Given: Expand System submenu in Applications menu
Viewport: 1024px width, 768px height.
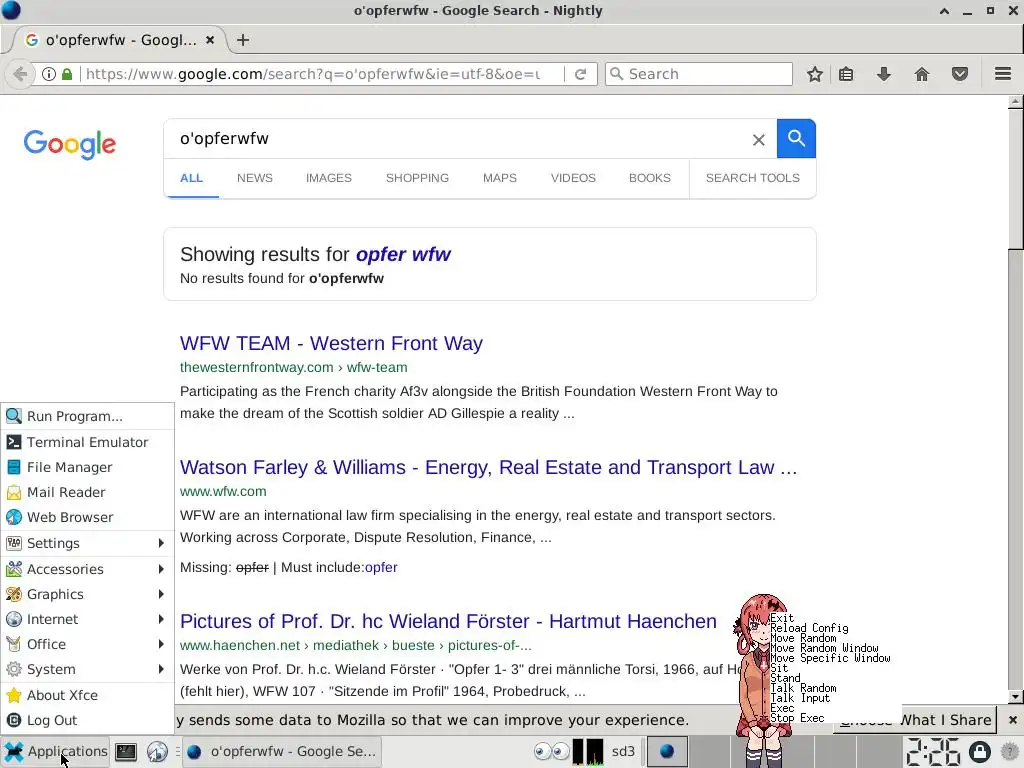Looking at the screenshot, I should tap(88, 669).
